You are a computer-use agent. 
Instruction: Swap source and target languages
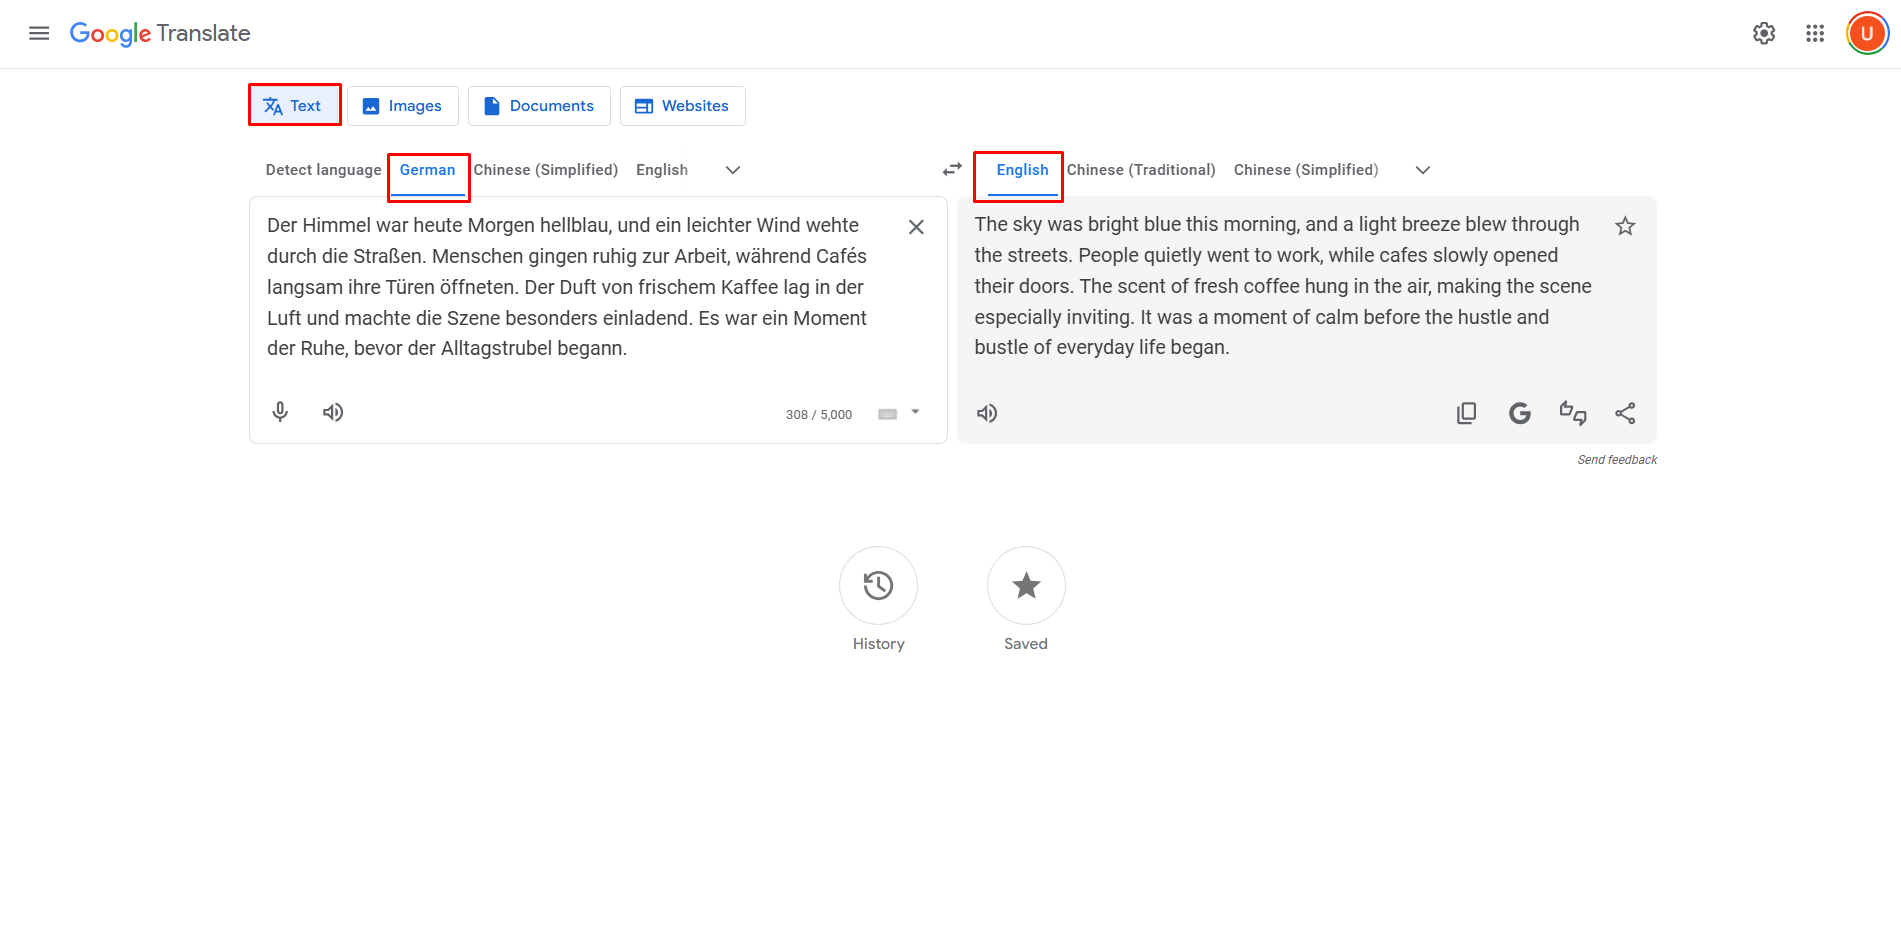click(951, 169)
